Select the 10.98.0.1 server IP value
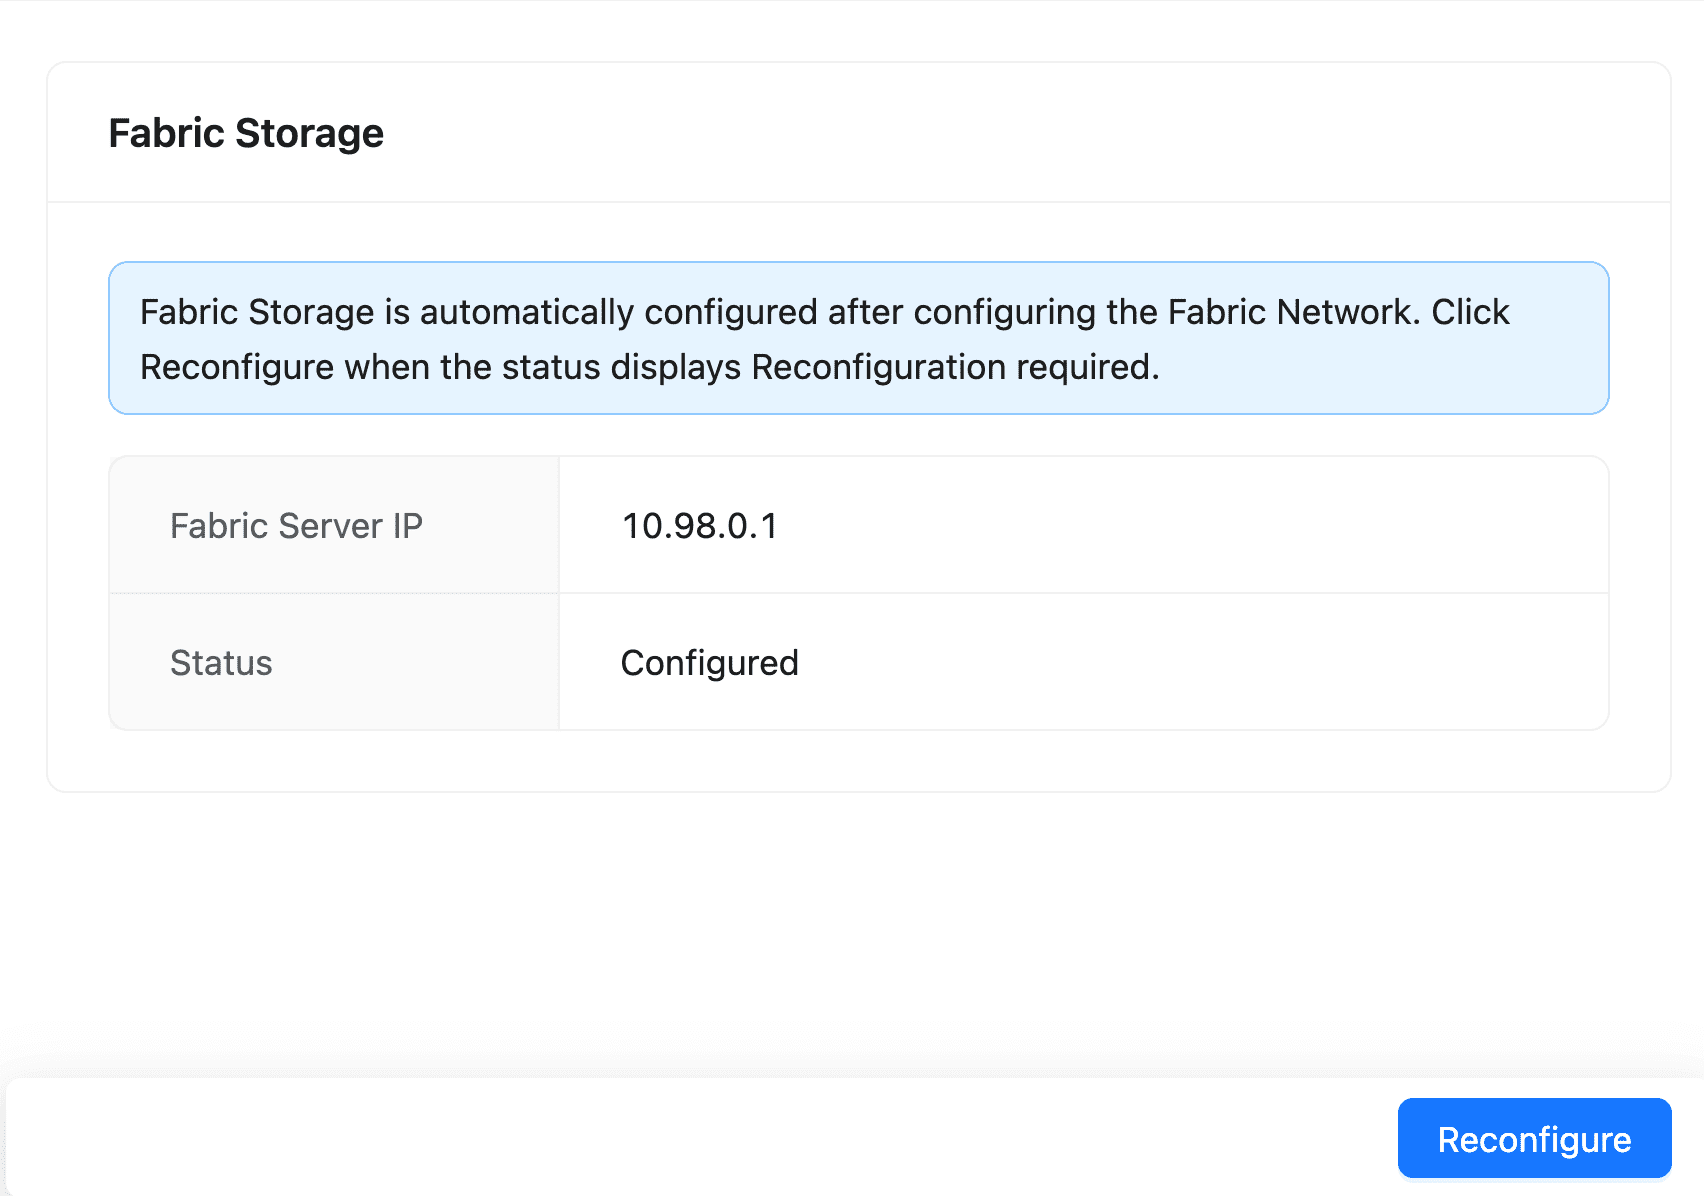Image resolution: width=1704 pixels, height=1196 pixels. (x=699, y=526)
